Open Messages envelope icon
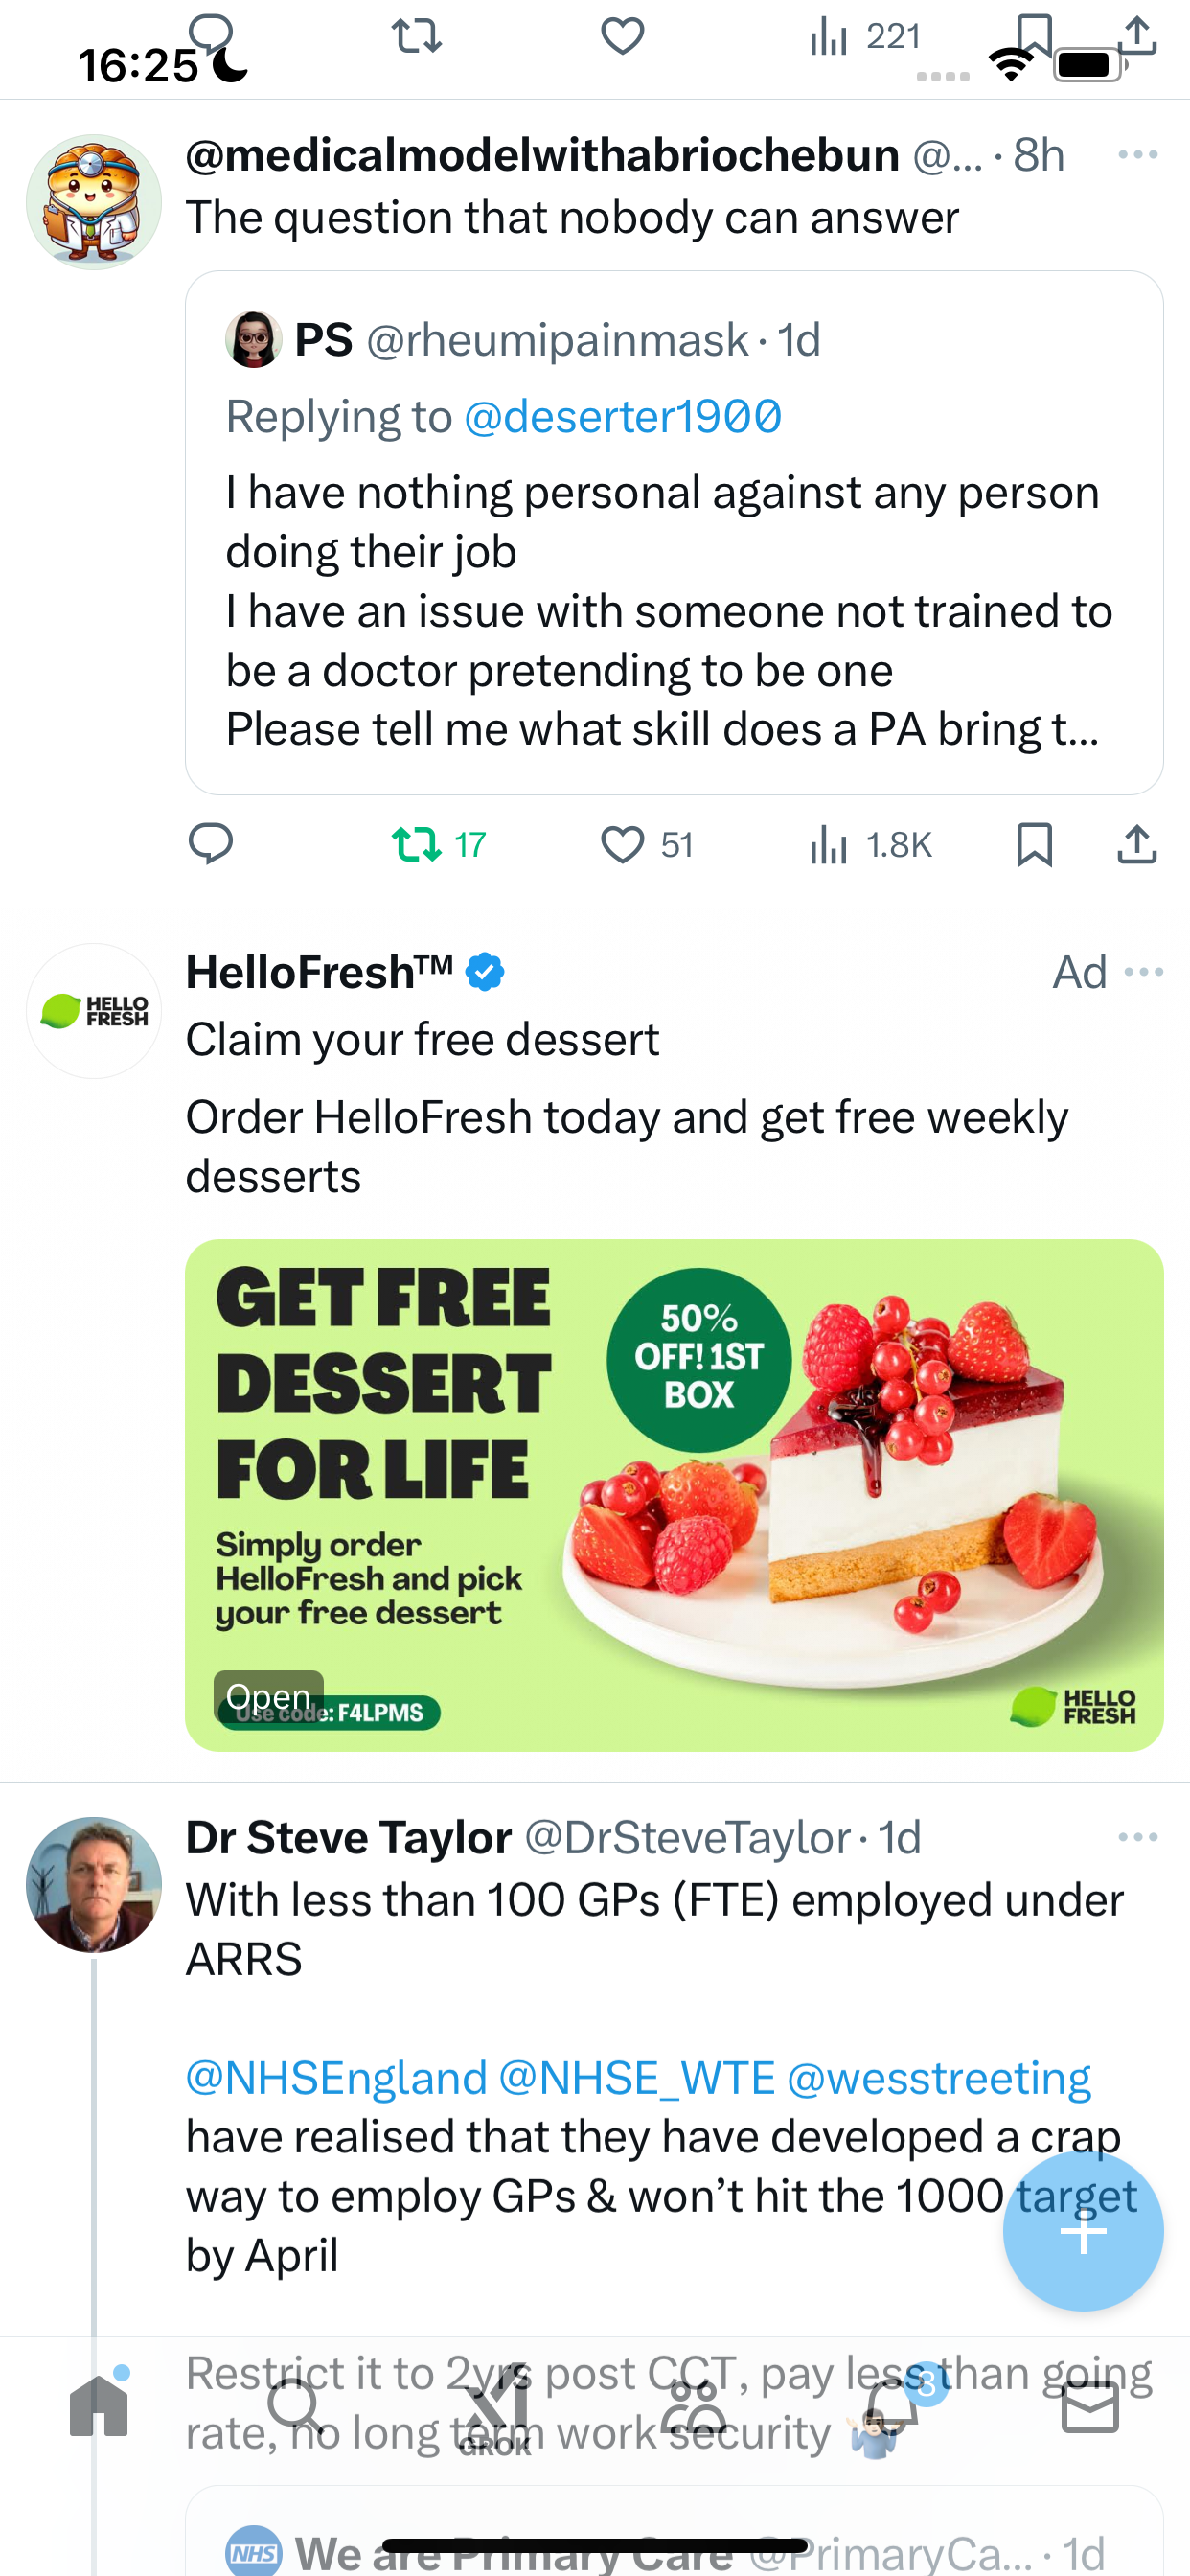This screenshot has width=1190, height=2576. [1090, 2406]
